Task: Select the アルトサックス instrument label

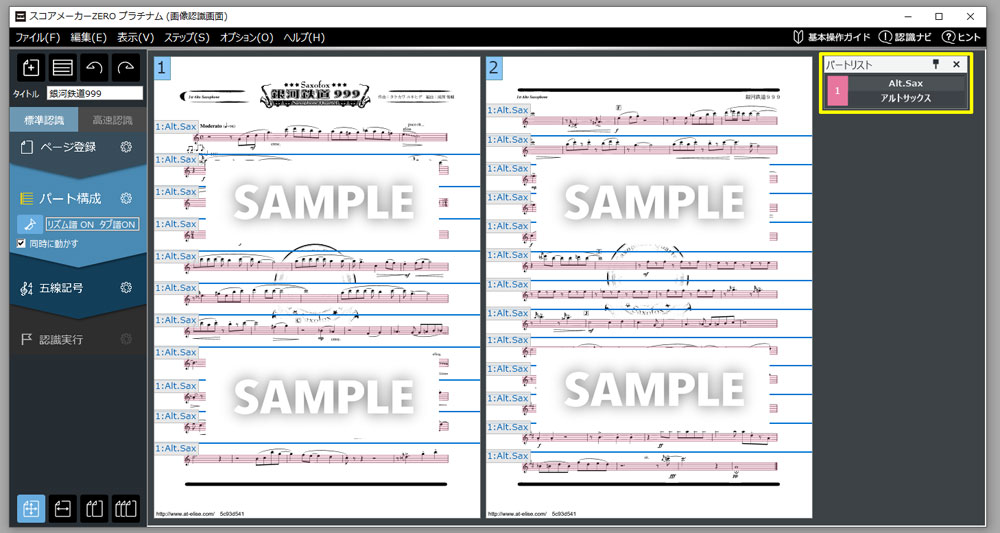Action: coord(906,98)
